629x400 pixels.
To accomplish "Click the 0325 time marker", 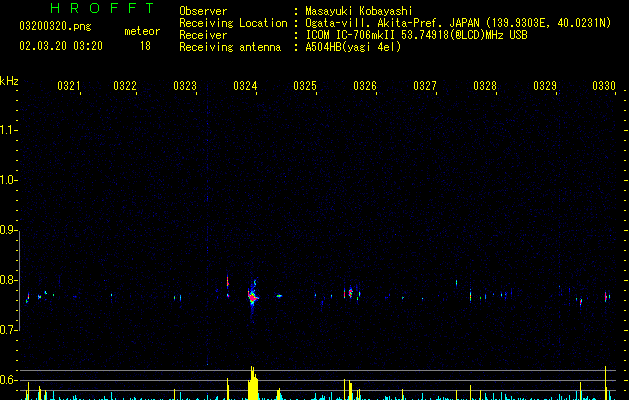I will [x=305, y=86].
